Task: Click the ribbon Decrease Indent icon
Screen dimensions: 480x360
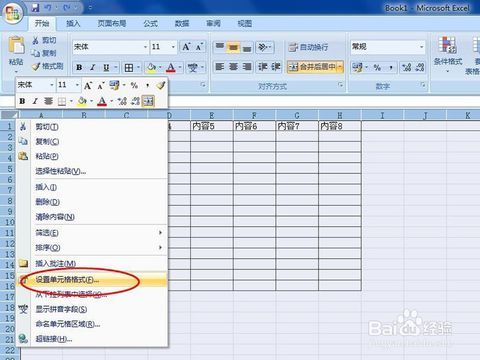Action: click(x=262, y=67)
